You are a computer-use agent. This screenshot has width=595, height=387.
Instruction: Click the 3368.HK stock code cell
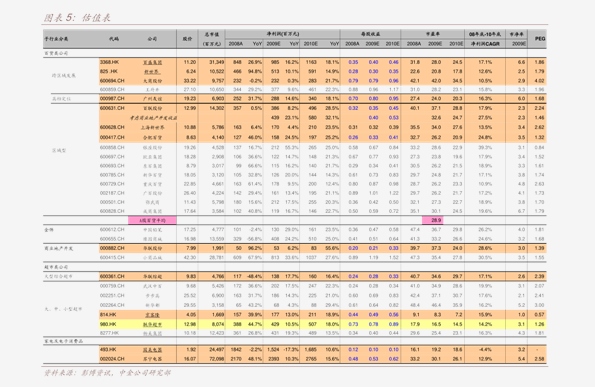[x=109, y=62]
